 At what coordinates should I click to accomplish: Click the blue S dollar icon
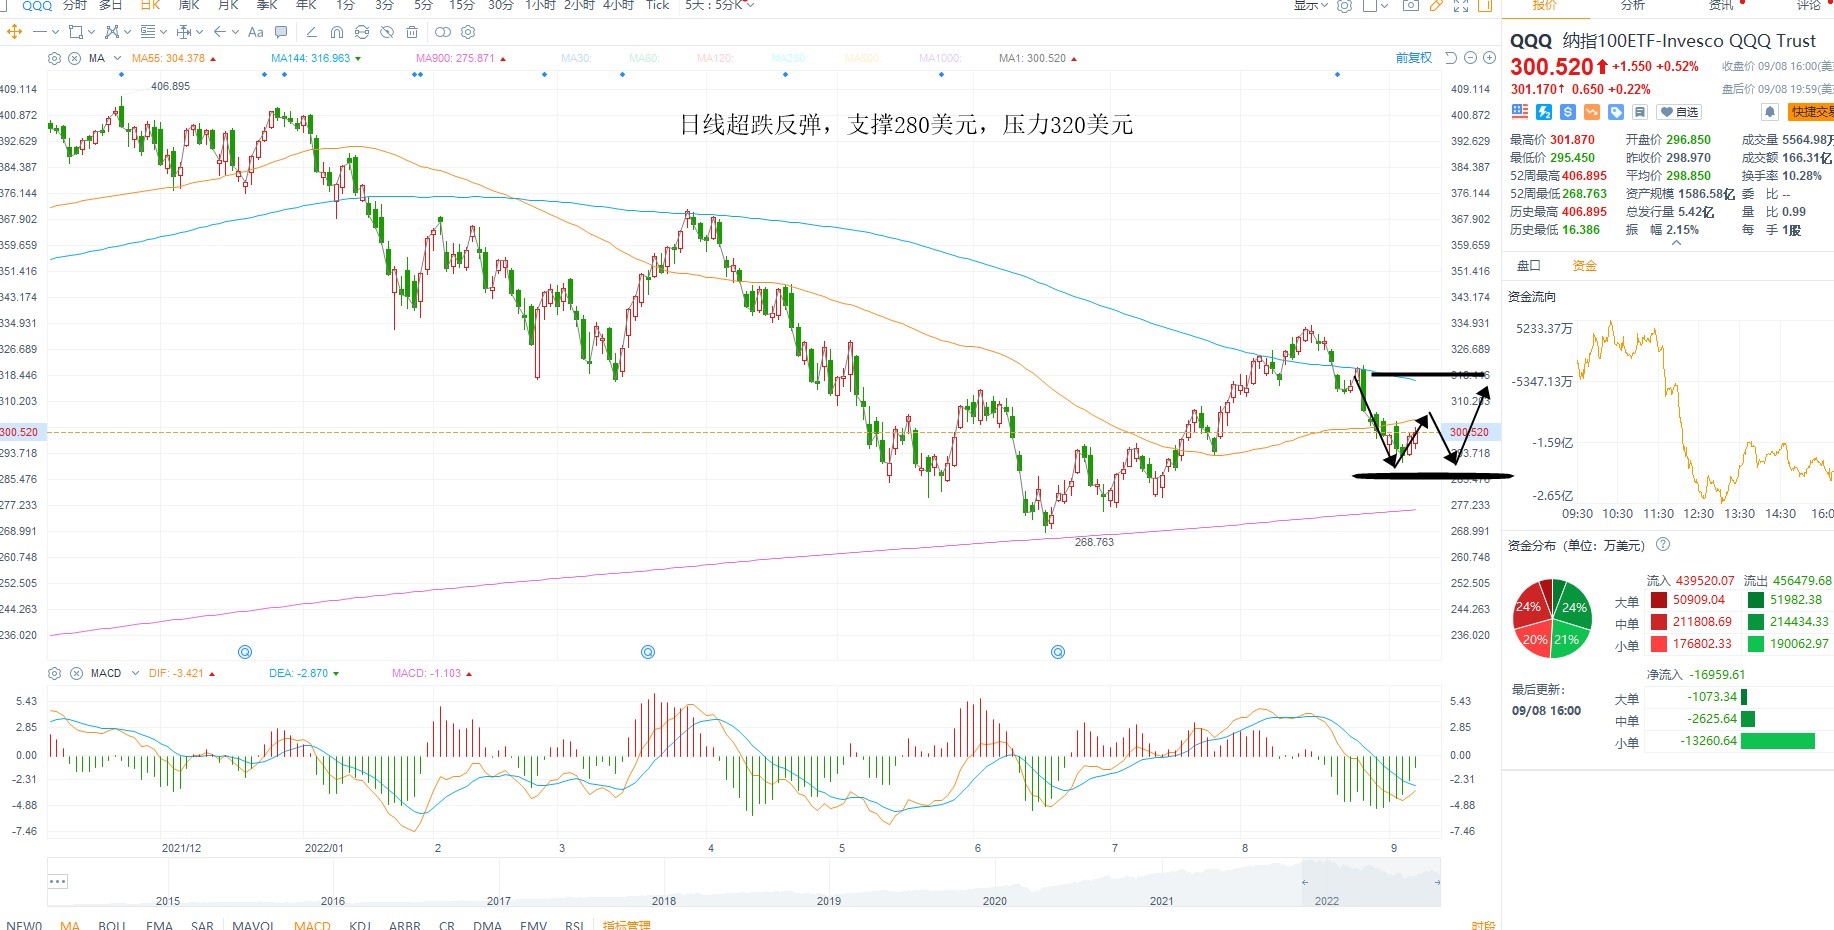[1568, 112]
